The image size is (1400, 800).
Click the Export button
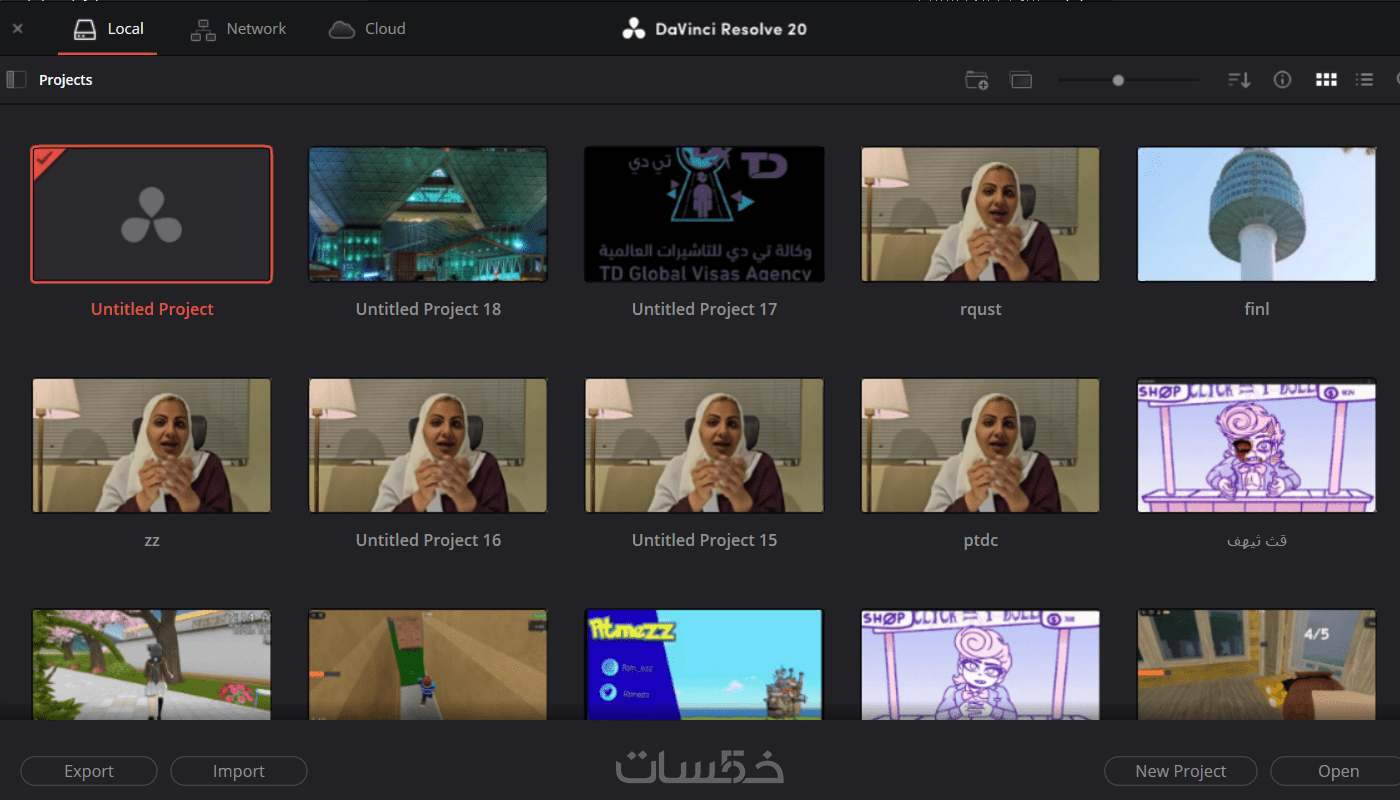click(x=89, y=771)
